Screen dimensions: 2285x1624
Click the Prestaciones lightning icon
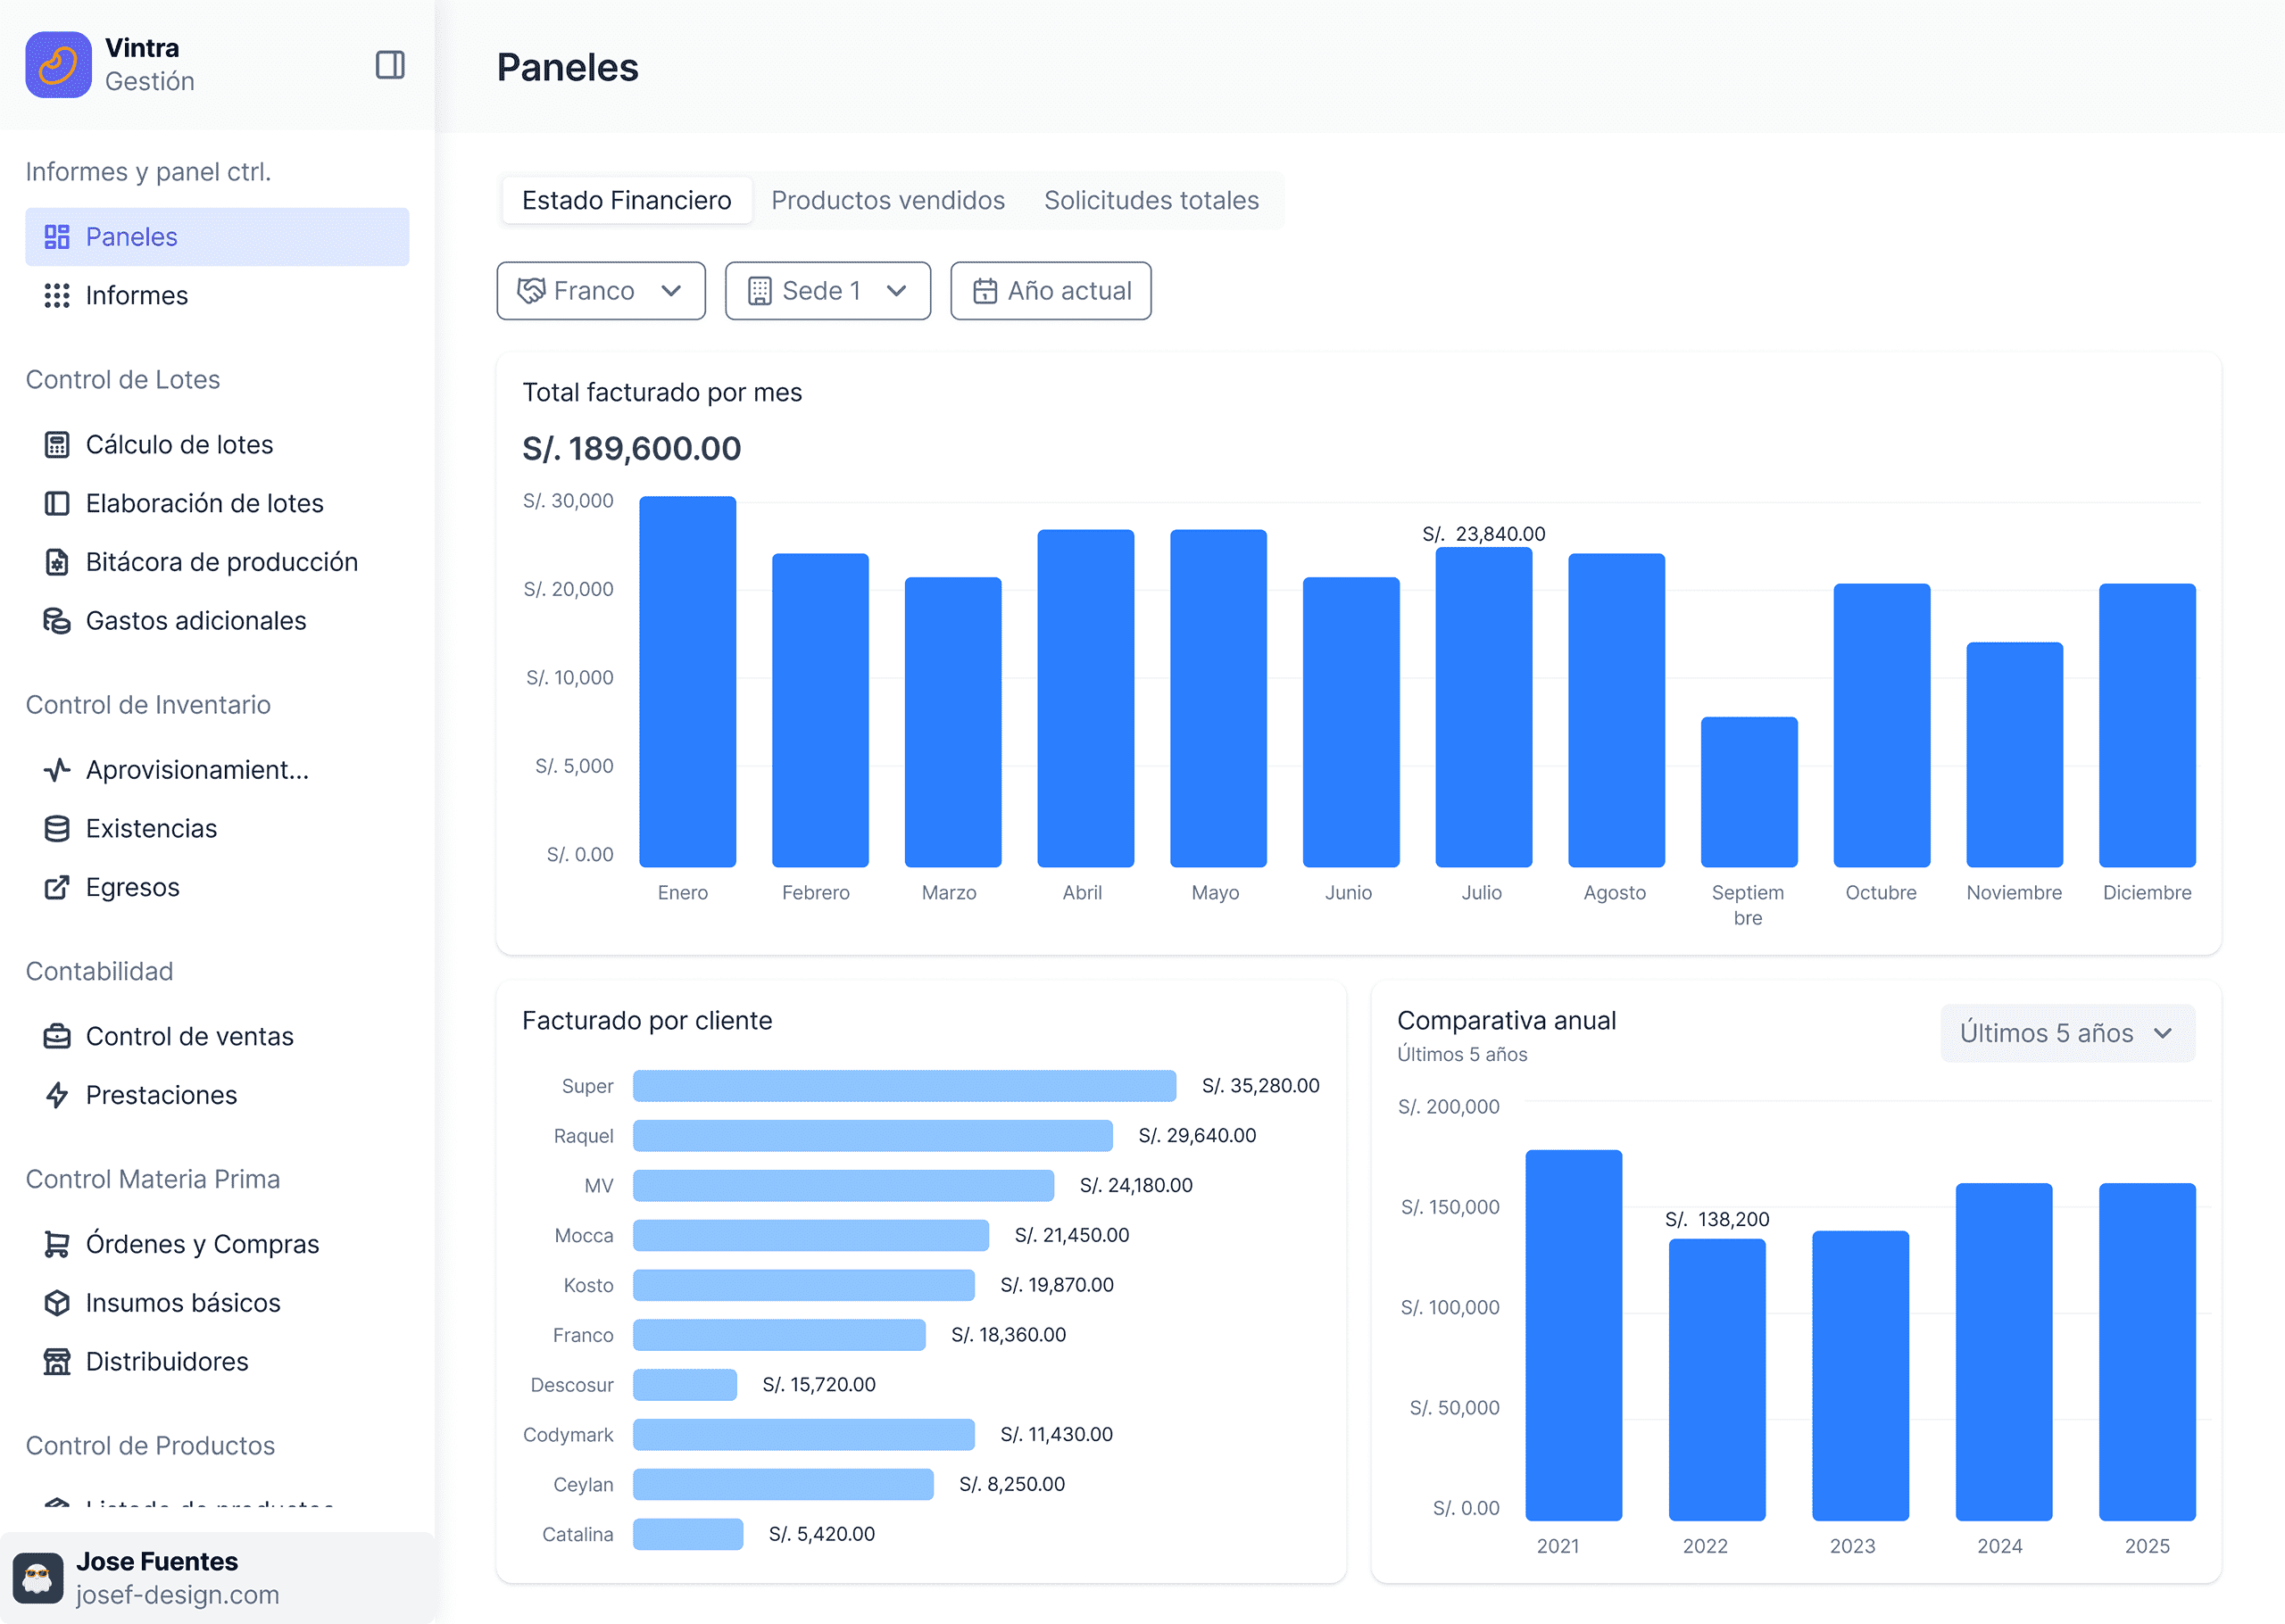(57, 1095)
